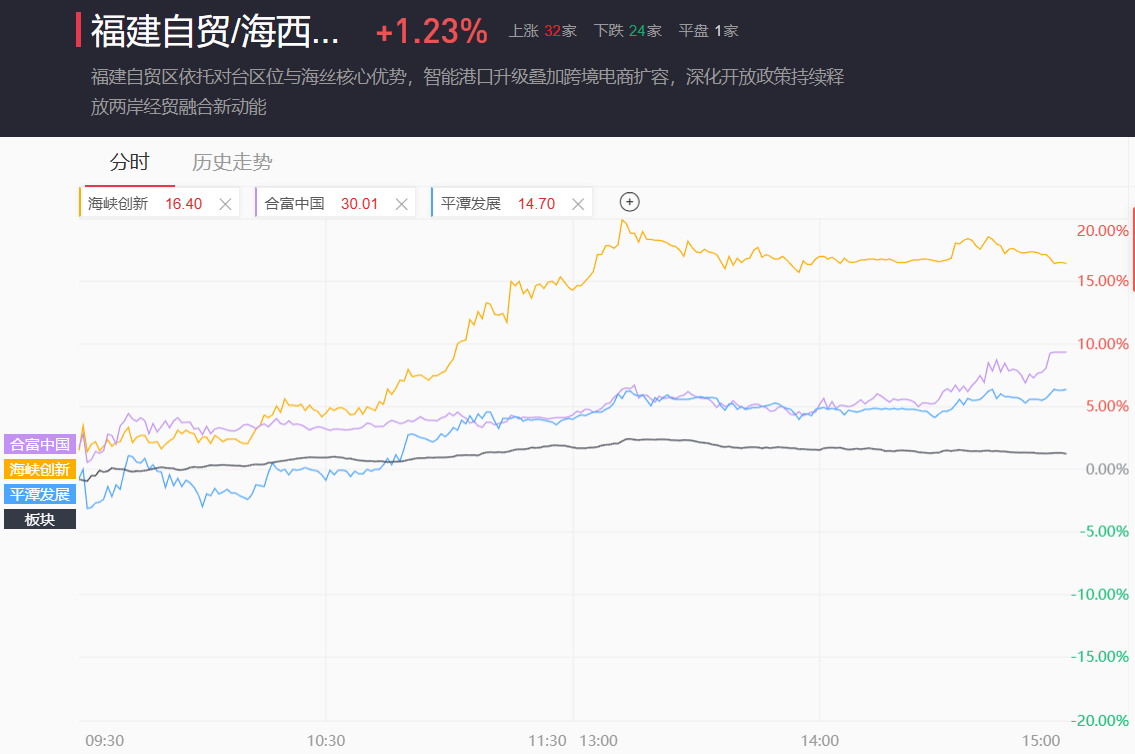Open the 海峡创新 16.40 stock chip

(143, 204)
